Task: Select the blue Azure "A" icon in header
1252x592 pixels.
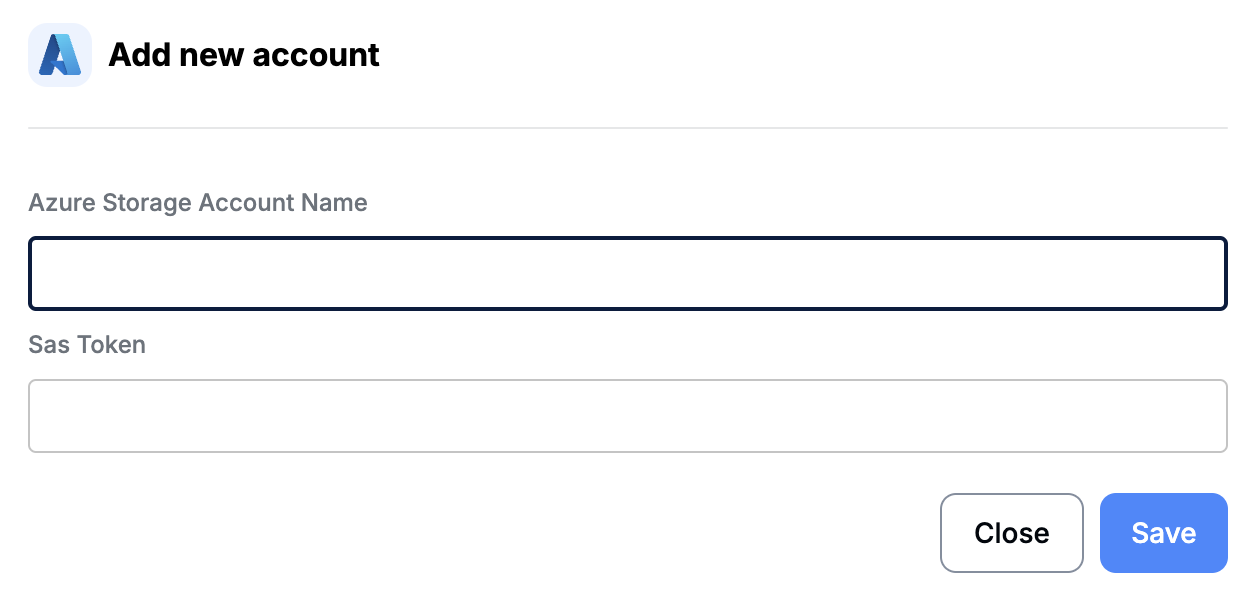Action: pos(60,55)
